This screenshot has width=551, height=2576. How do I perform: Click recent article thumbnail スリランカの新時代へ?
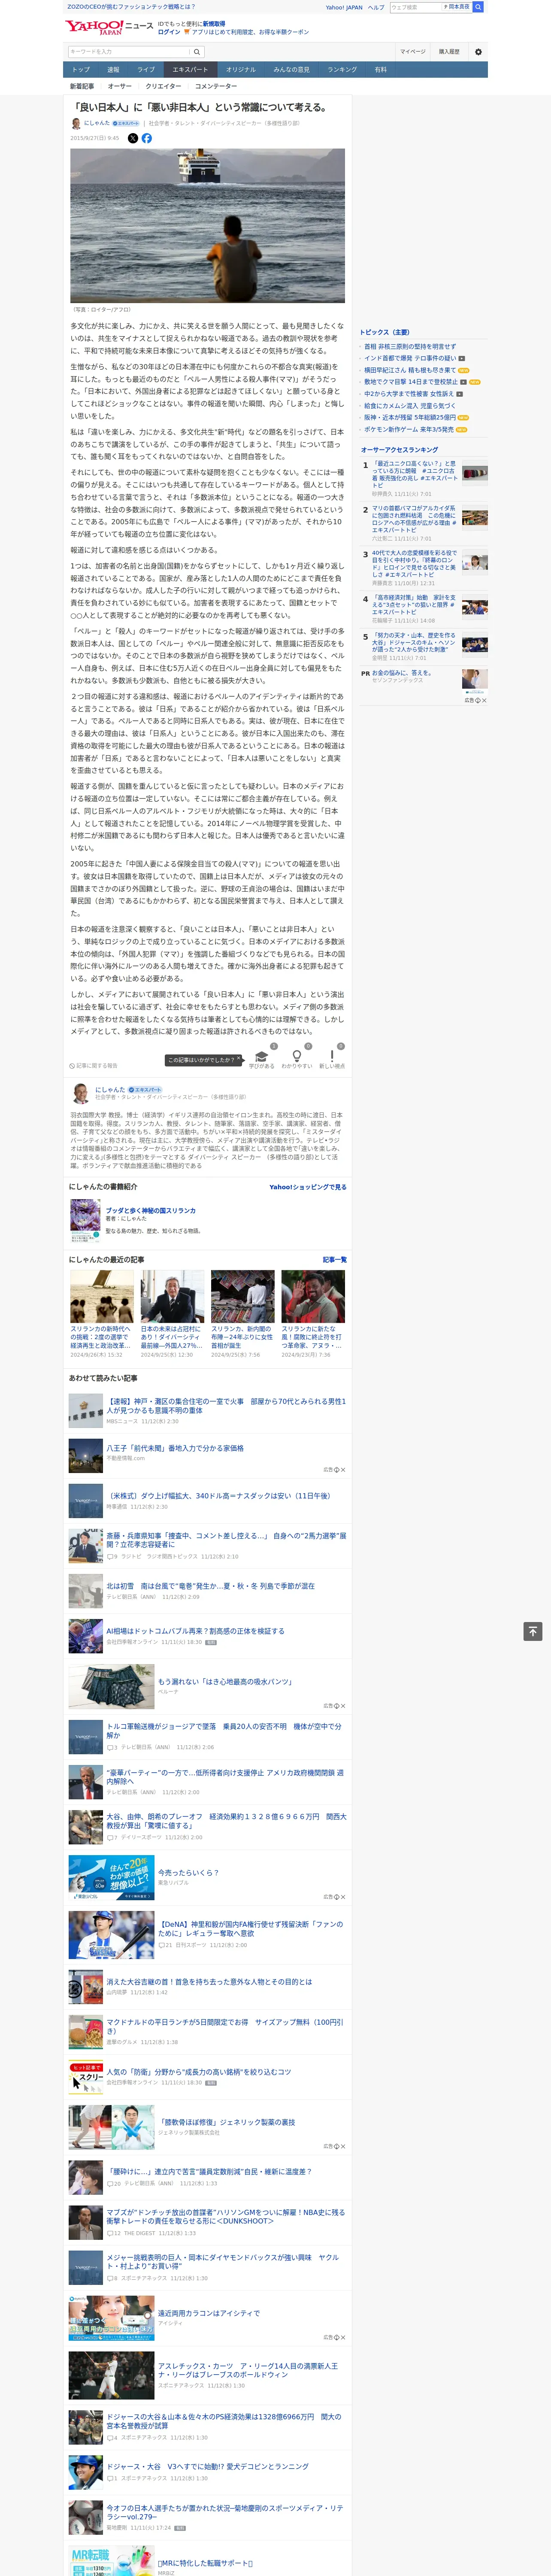pos(102,1296)
